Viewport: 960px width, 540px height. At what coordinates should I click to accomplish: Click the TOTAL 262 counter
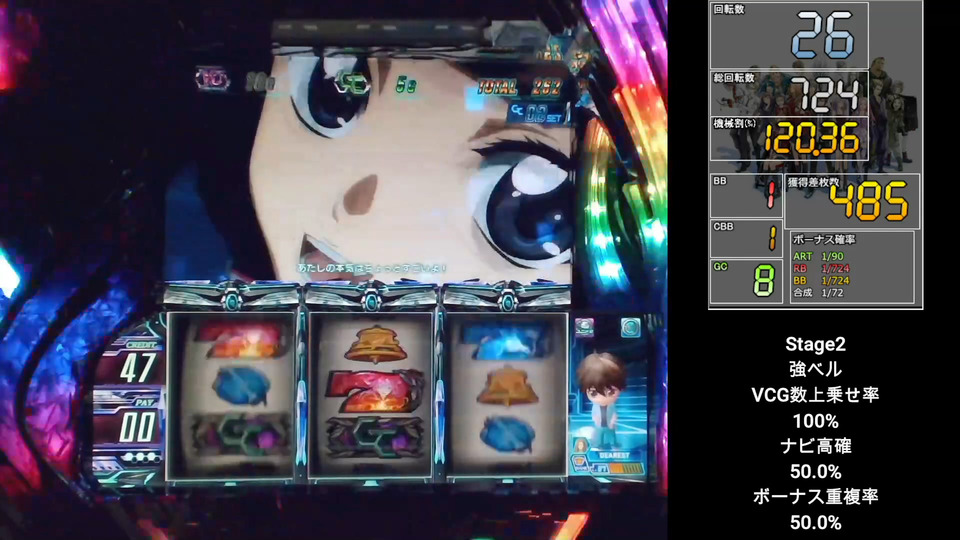pos(520,88)
